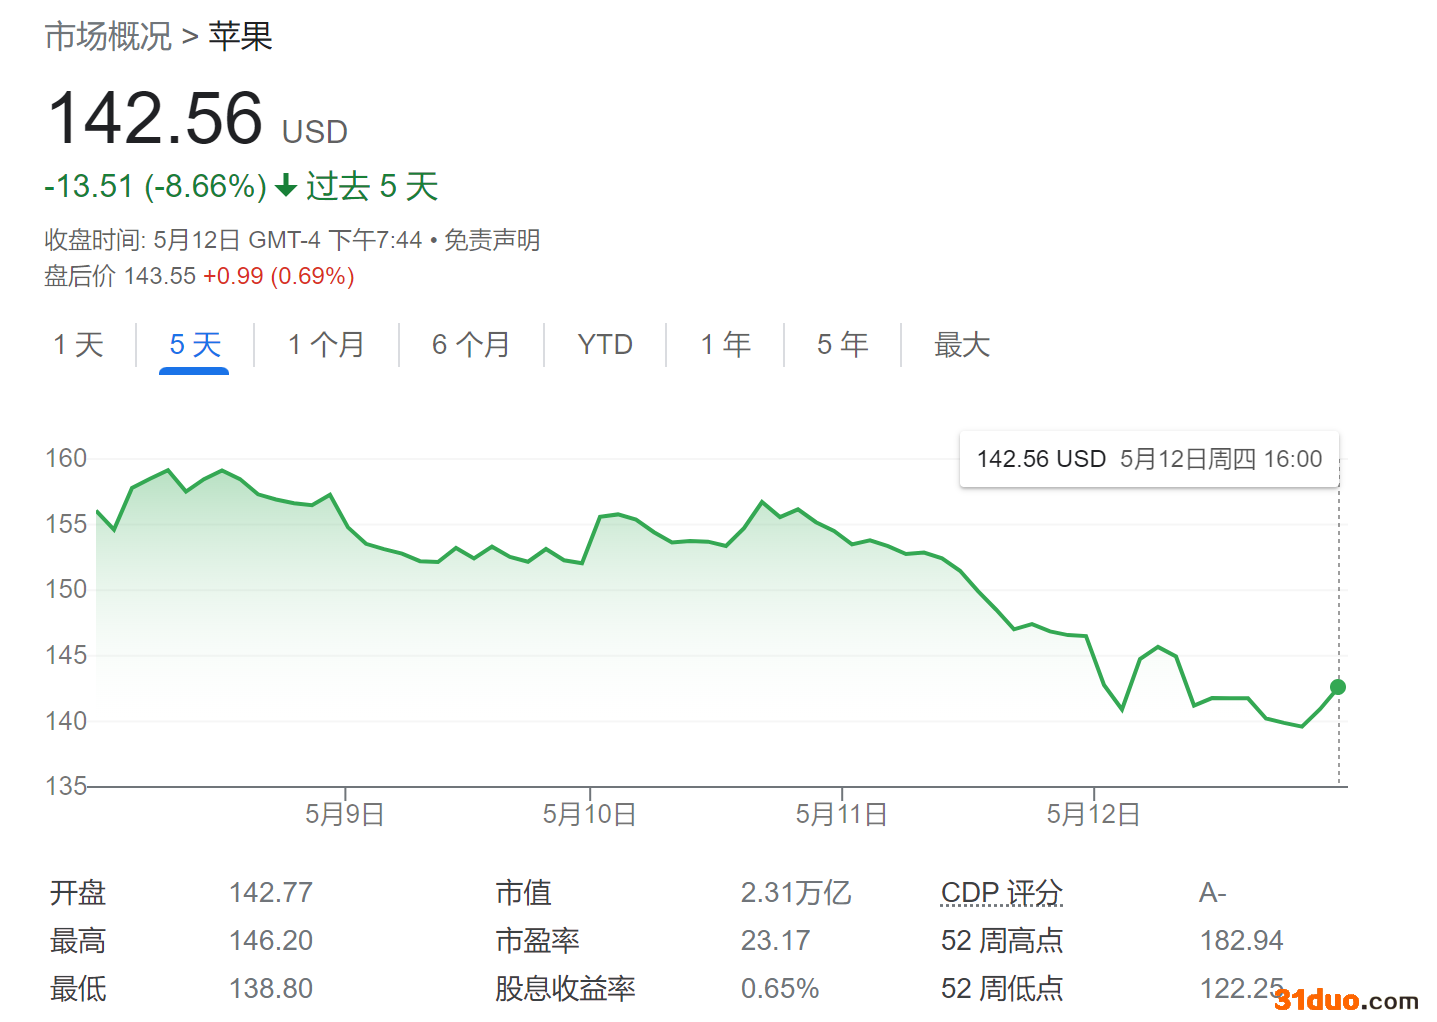This screenshot has height=1022, width=1437.
Task: Switch to the 1 个月 tab
Action: point(326,345)
